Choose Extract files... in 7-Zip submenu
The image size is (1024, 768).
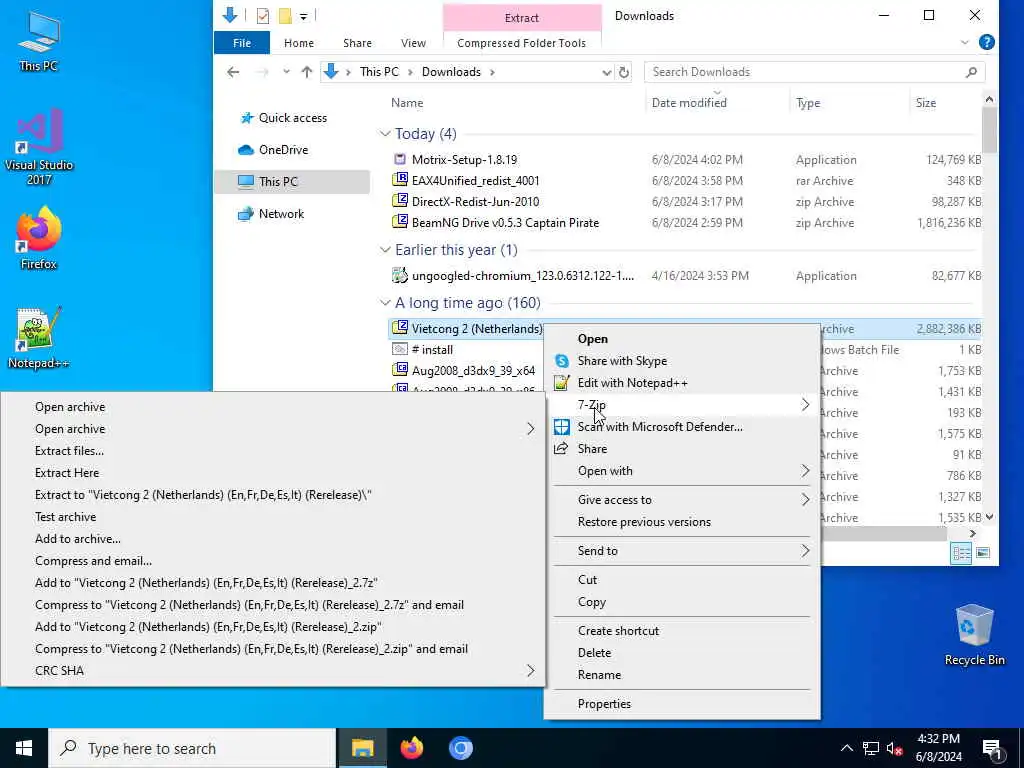point(273,451)
